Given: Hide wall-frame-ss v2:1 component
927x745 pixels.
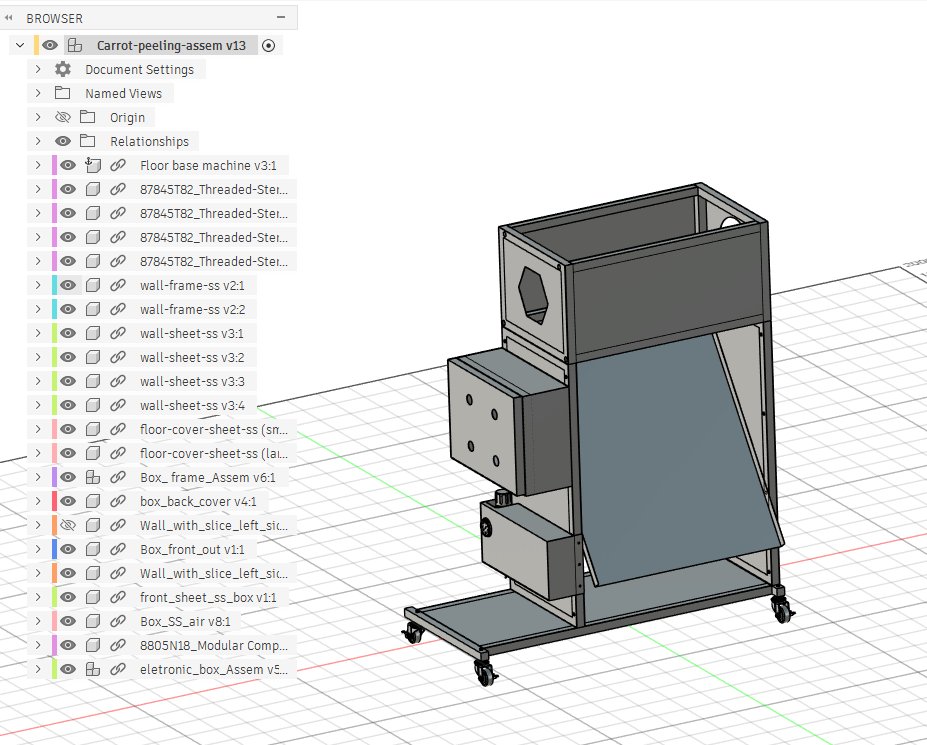Looking at the screenshot, I should pyautogui.click(x=68, y=285).
